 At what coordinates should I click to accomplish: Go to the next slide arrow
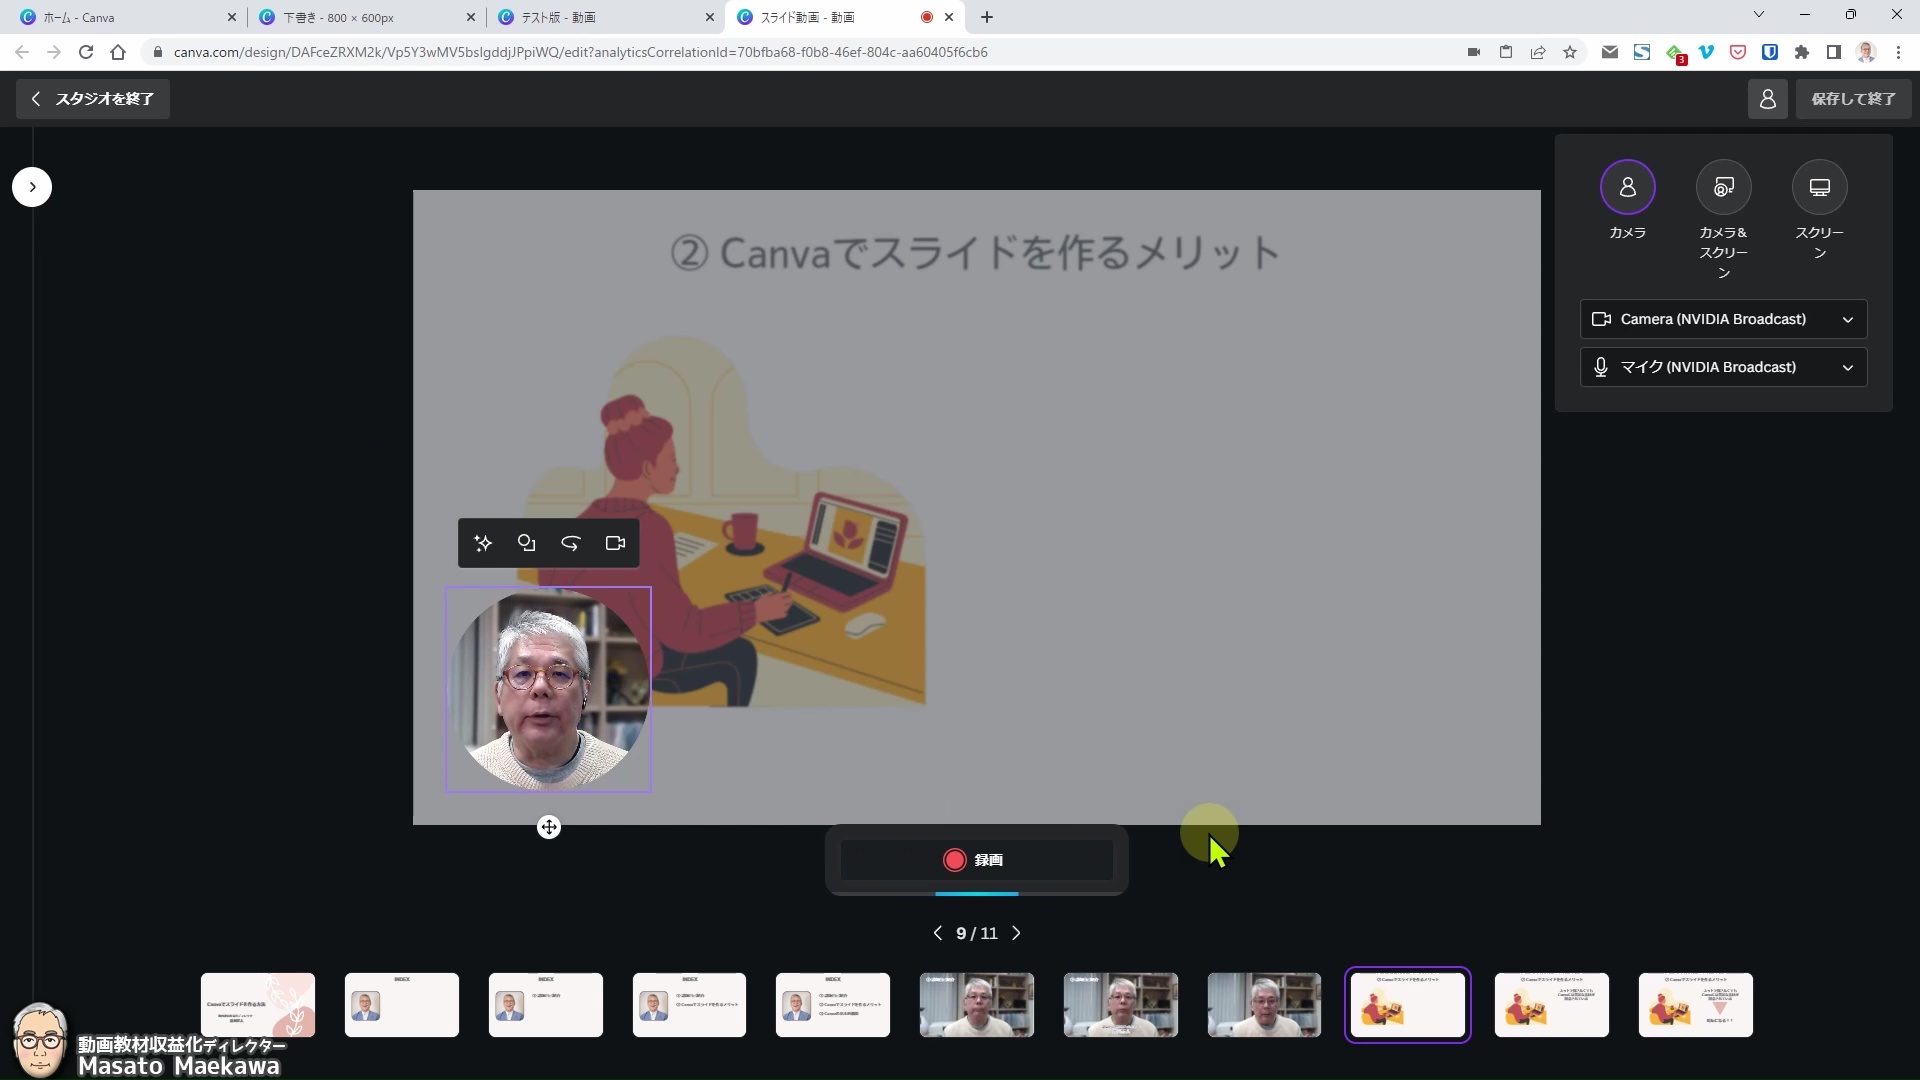point(1016,933)
